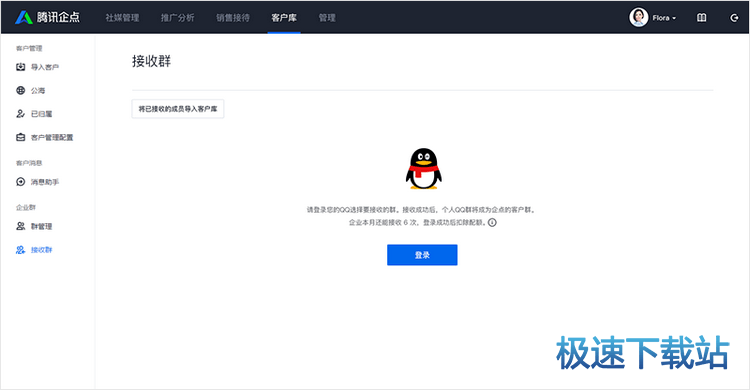
Task: Switch to 推广分析 tab
Action: pyautogui.click(x=177, y=18)
